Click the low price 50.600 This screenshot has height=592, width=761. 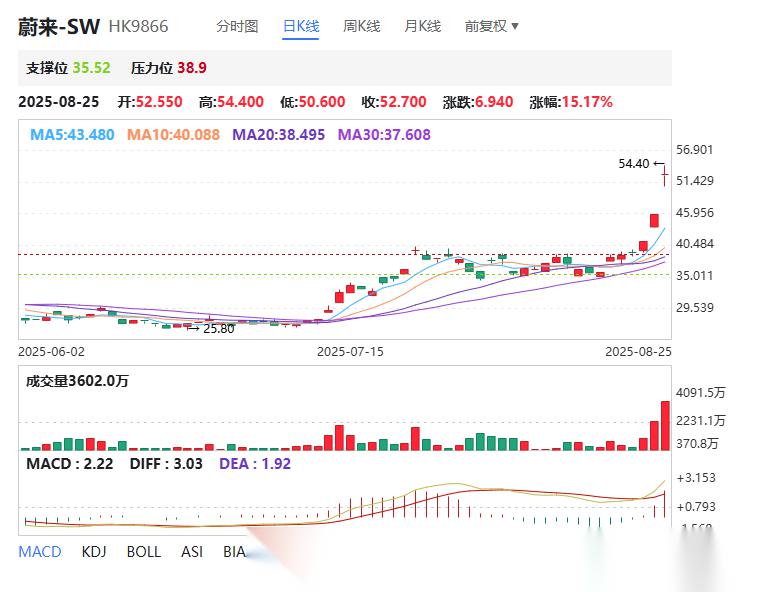coord(322,102)
